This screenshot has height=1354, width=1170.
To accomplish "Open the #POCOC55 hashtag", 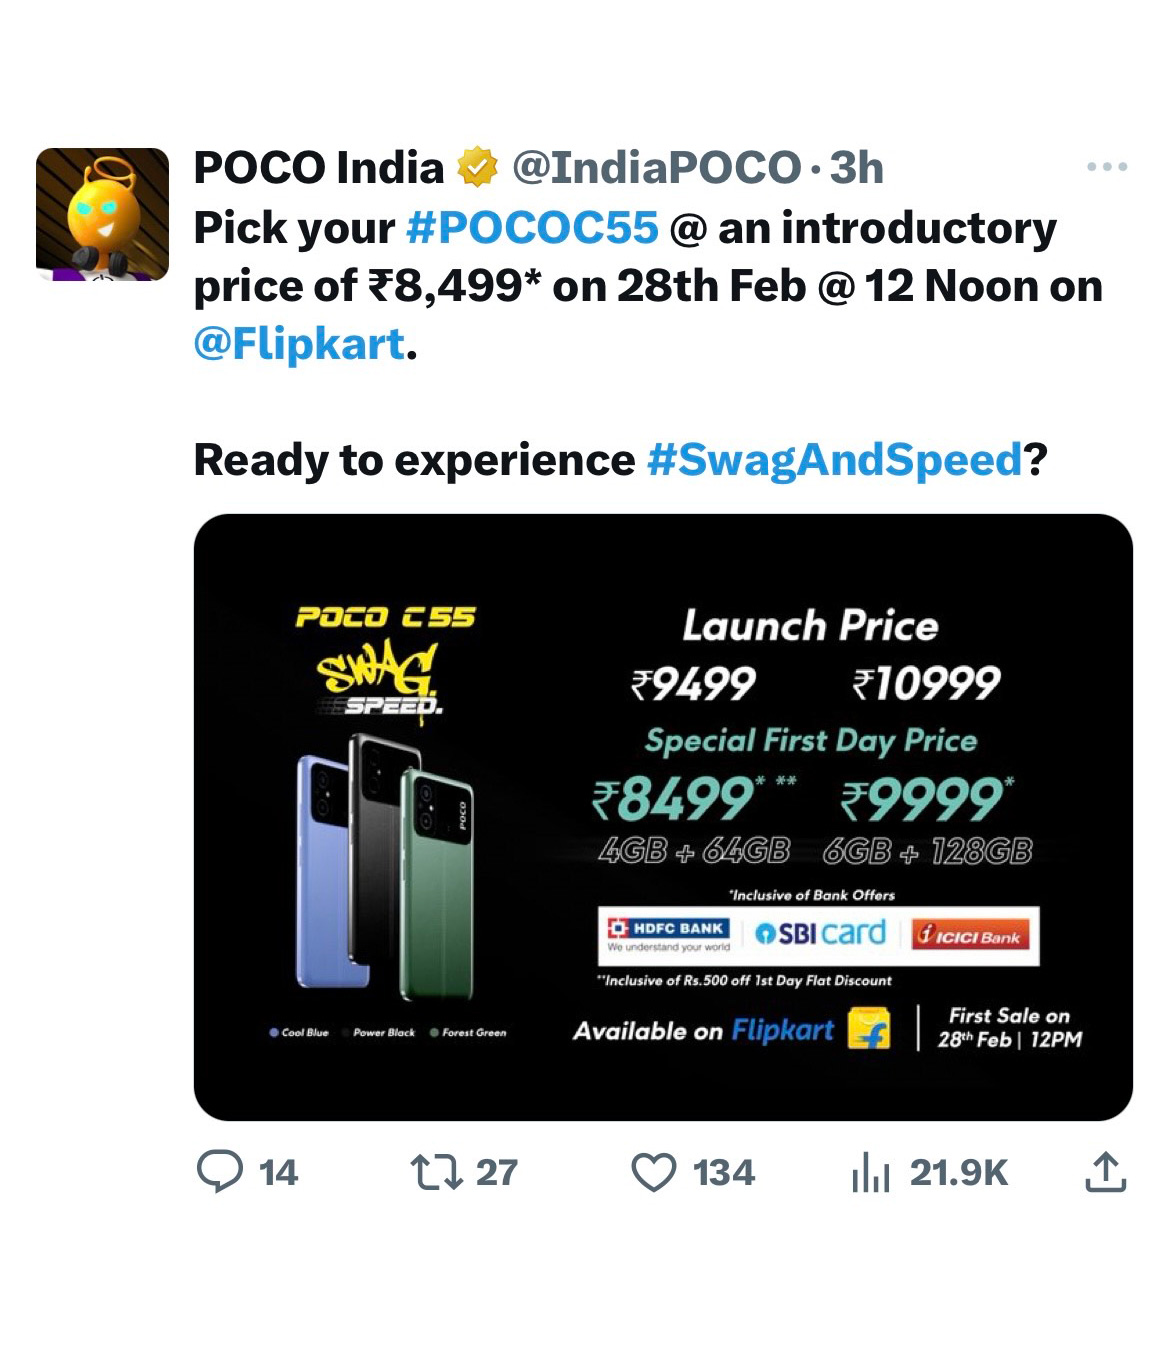I will point(532,228).
